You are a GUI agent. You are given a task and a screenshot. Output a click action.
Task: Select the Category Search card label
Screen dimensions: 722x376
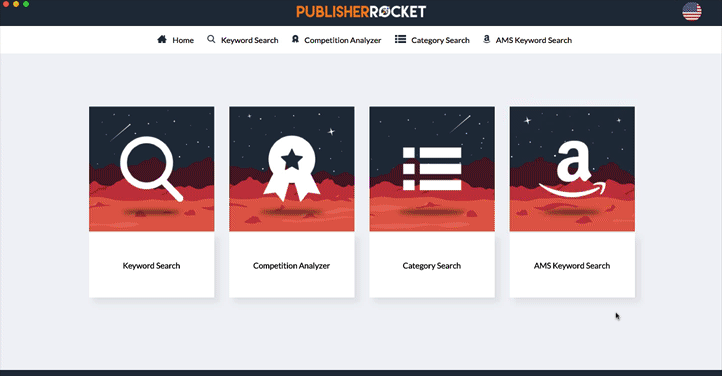(x=431, y=266)
